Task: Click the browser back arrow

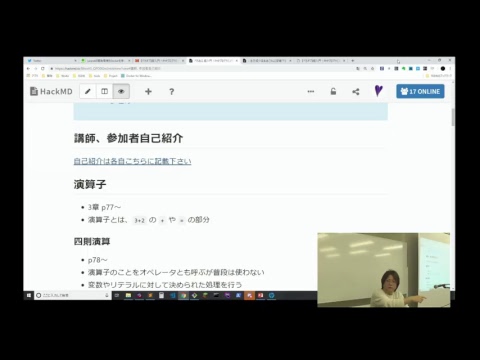Action: point(28,68)
